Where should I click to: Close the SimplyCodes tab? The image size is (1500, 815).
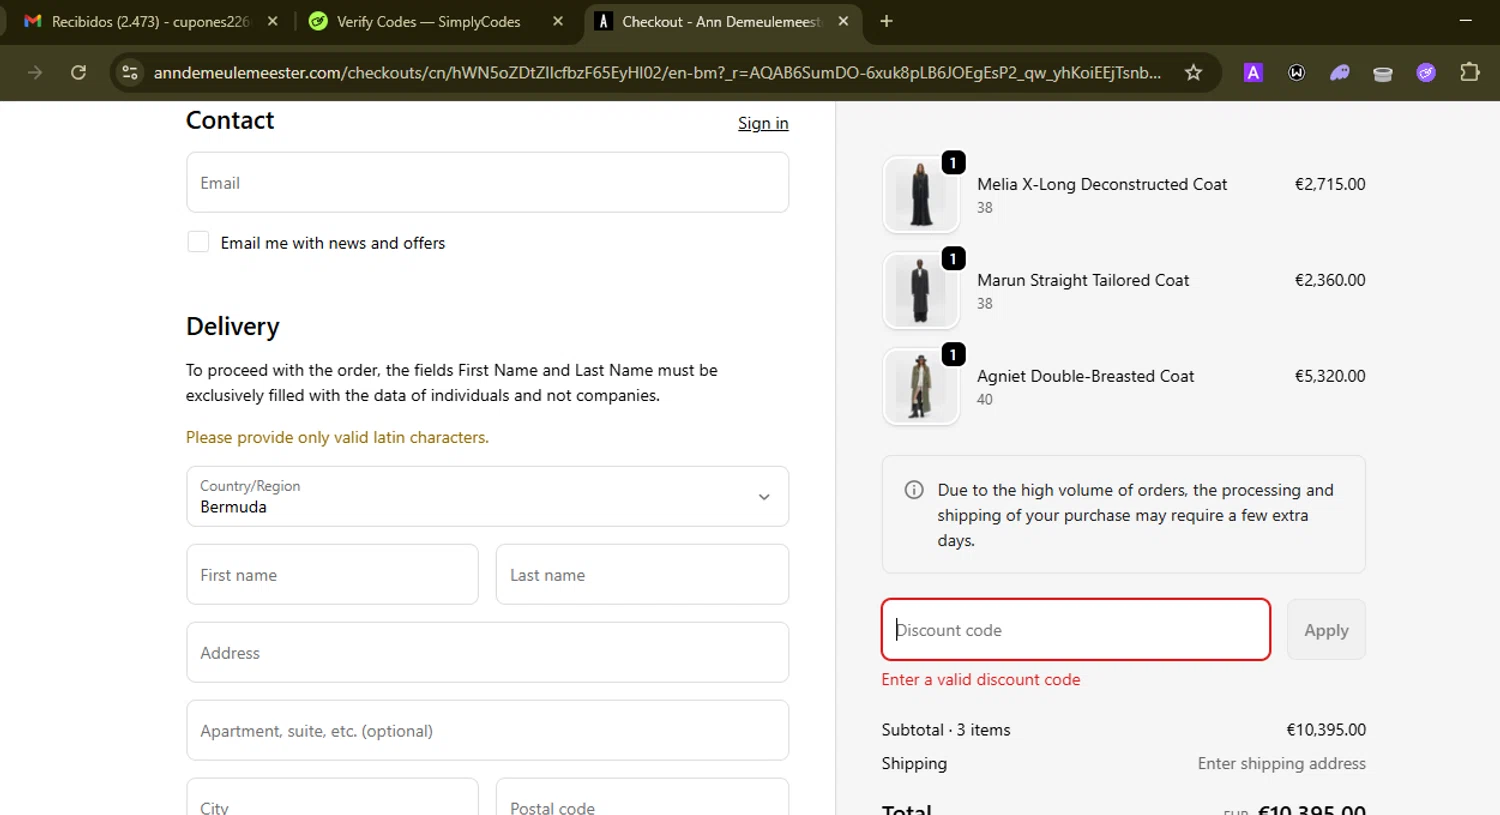pos(558,21)
